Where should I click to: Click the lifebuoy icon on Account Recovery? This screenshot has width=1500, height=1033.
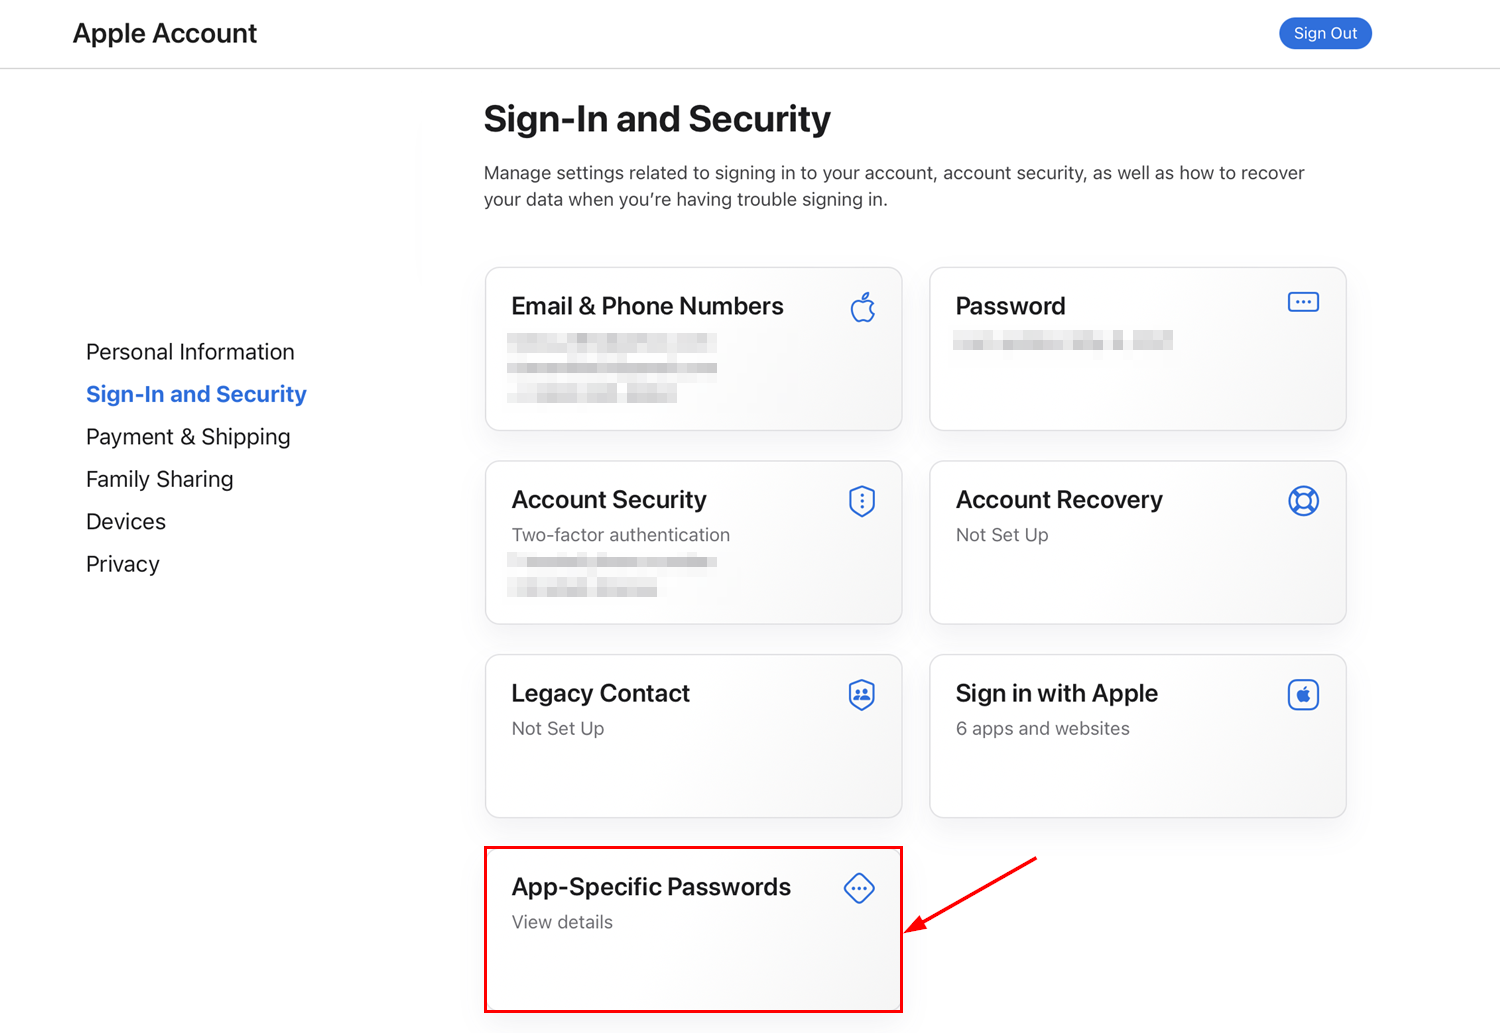(x=1303, y=500)
